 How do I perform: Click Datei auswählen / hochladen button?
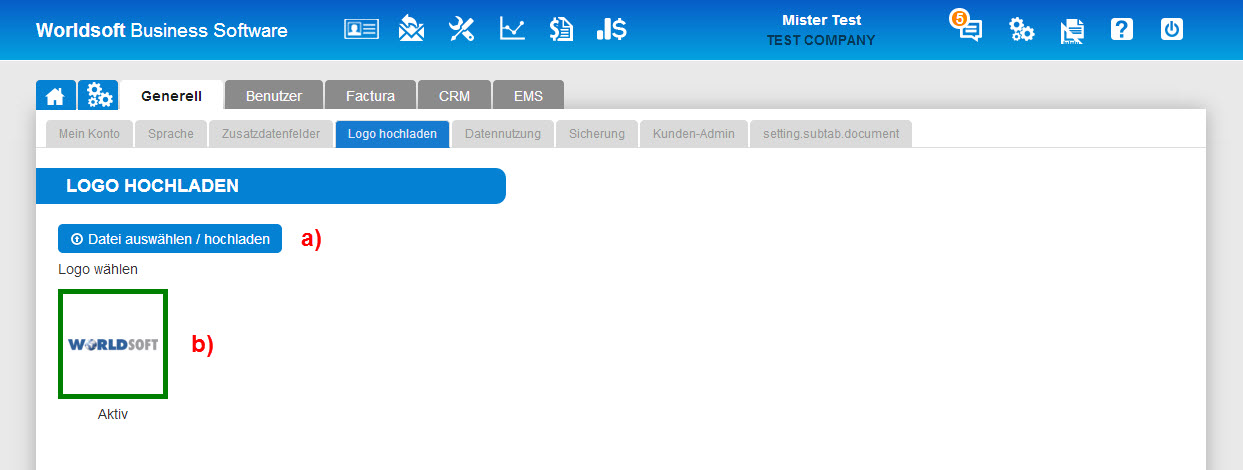(x=170, y=239)
